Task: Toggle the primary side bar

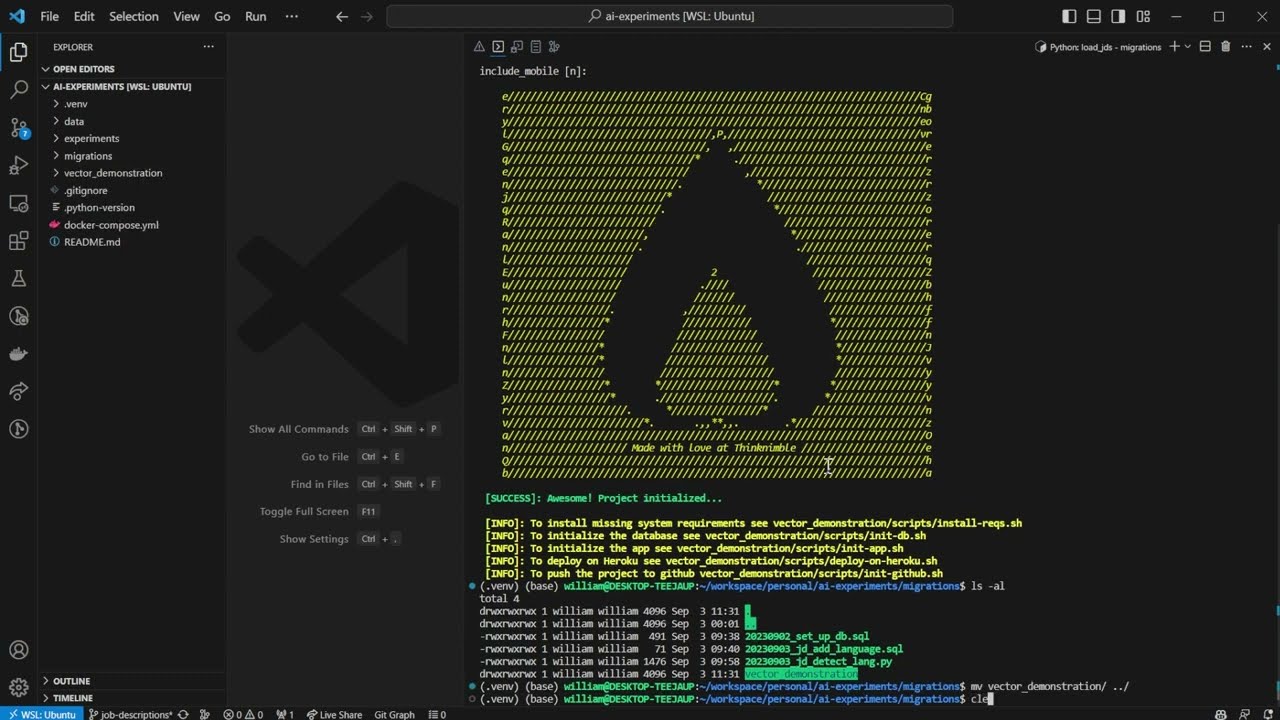Action: (x=1069, y=16)
